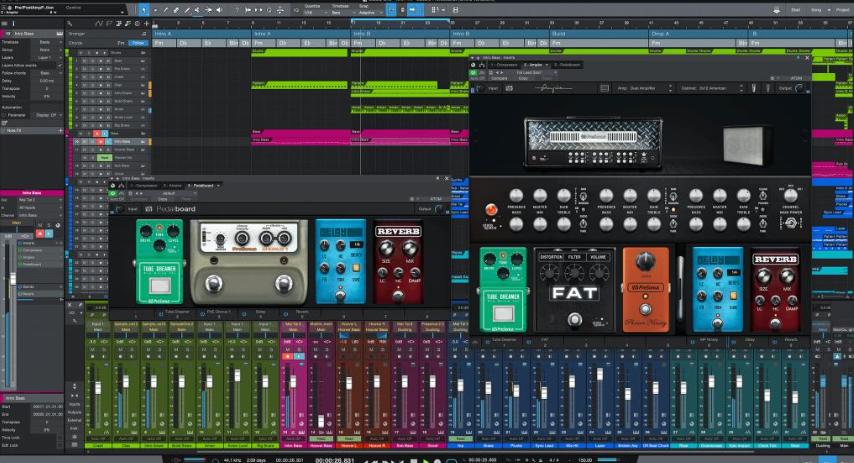Click the wrench track list settings icon

(x=70, y=23)
